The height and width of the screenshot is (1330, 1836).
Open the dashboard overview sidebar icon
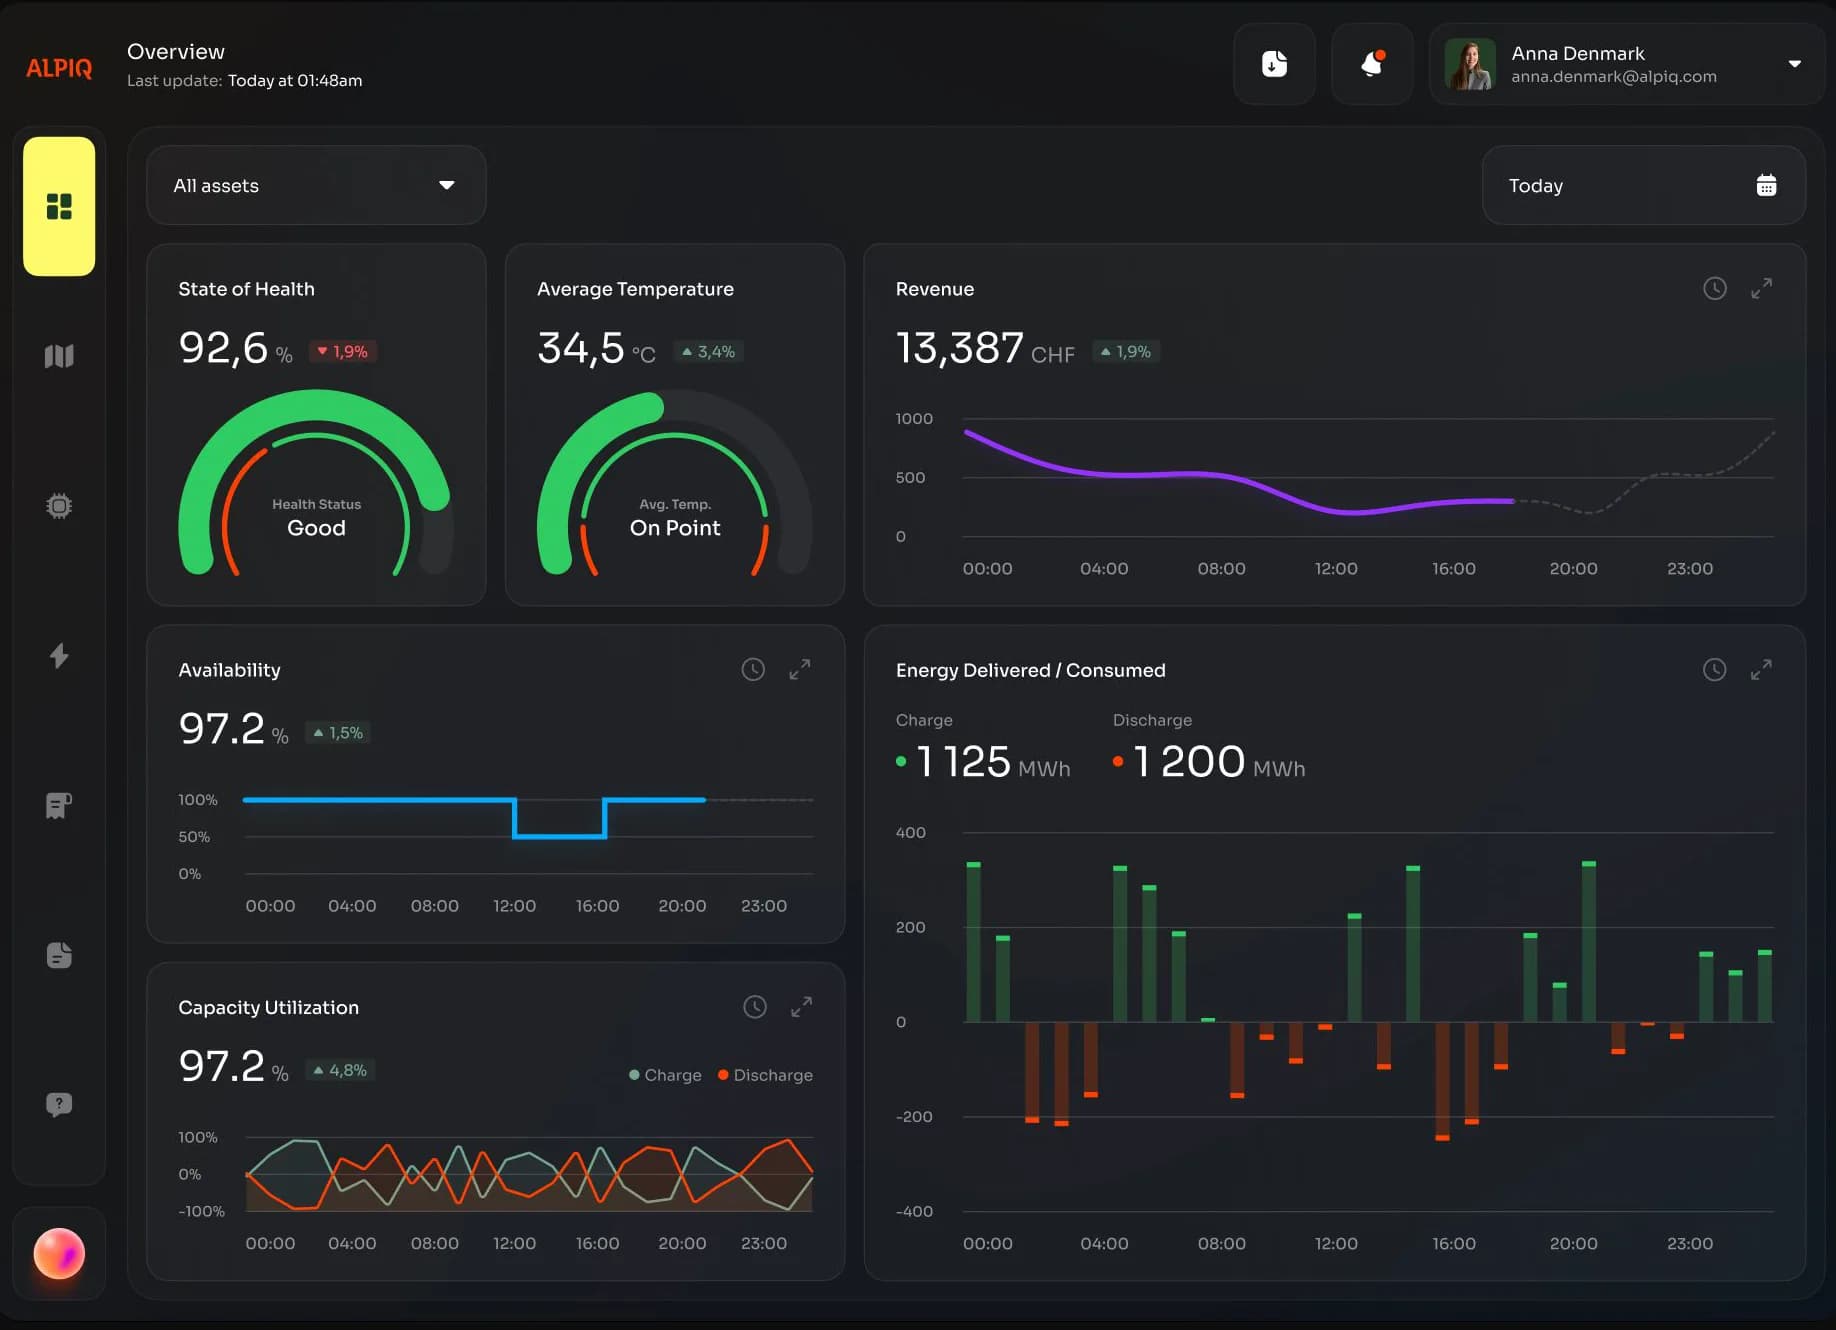pyautogui.click(x=59, y=206)
